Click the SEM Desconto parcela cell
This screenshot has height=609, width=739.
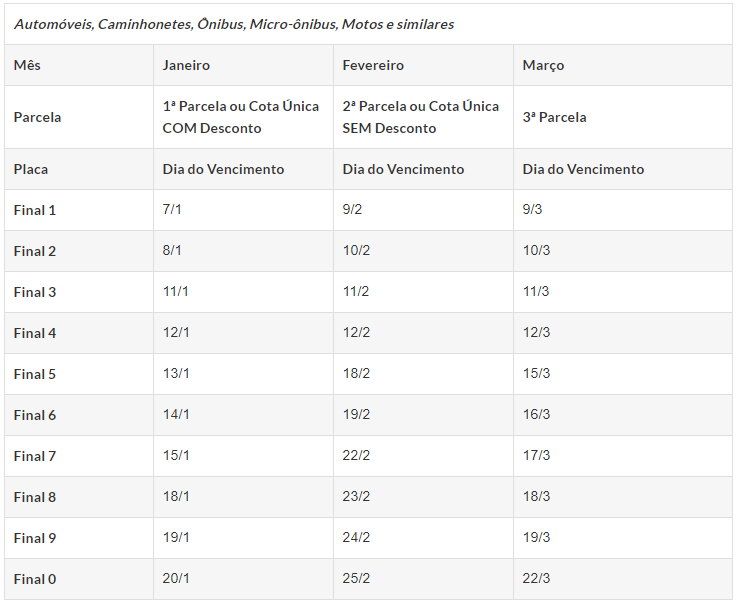420,117
